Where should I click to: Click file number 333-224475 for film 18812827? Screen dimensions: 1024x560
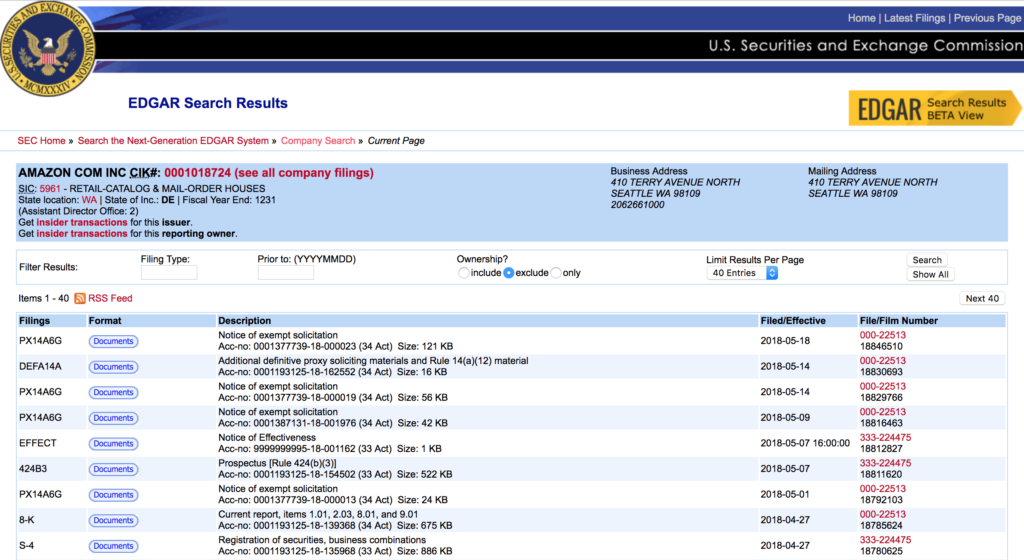tap(885, 438)
